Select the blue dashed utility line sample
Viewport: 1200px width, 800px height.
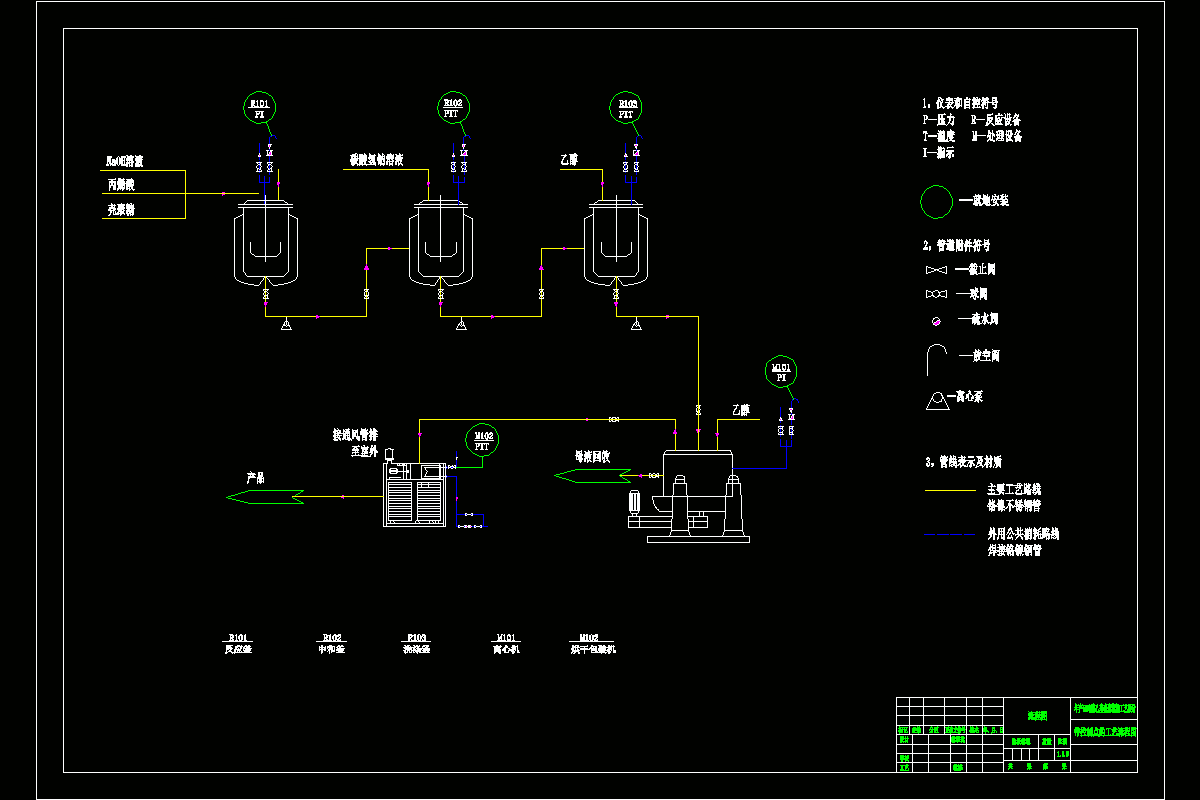950,535
